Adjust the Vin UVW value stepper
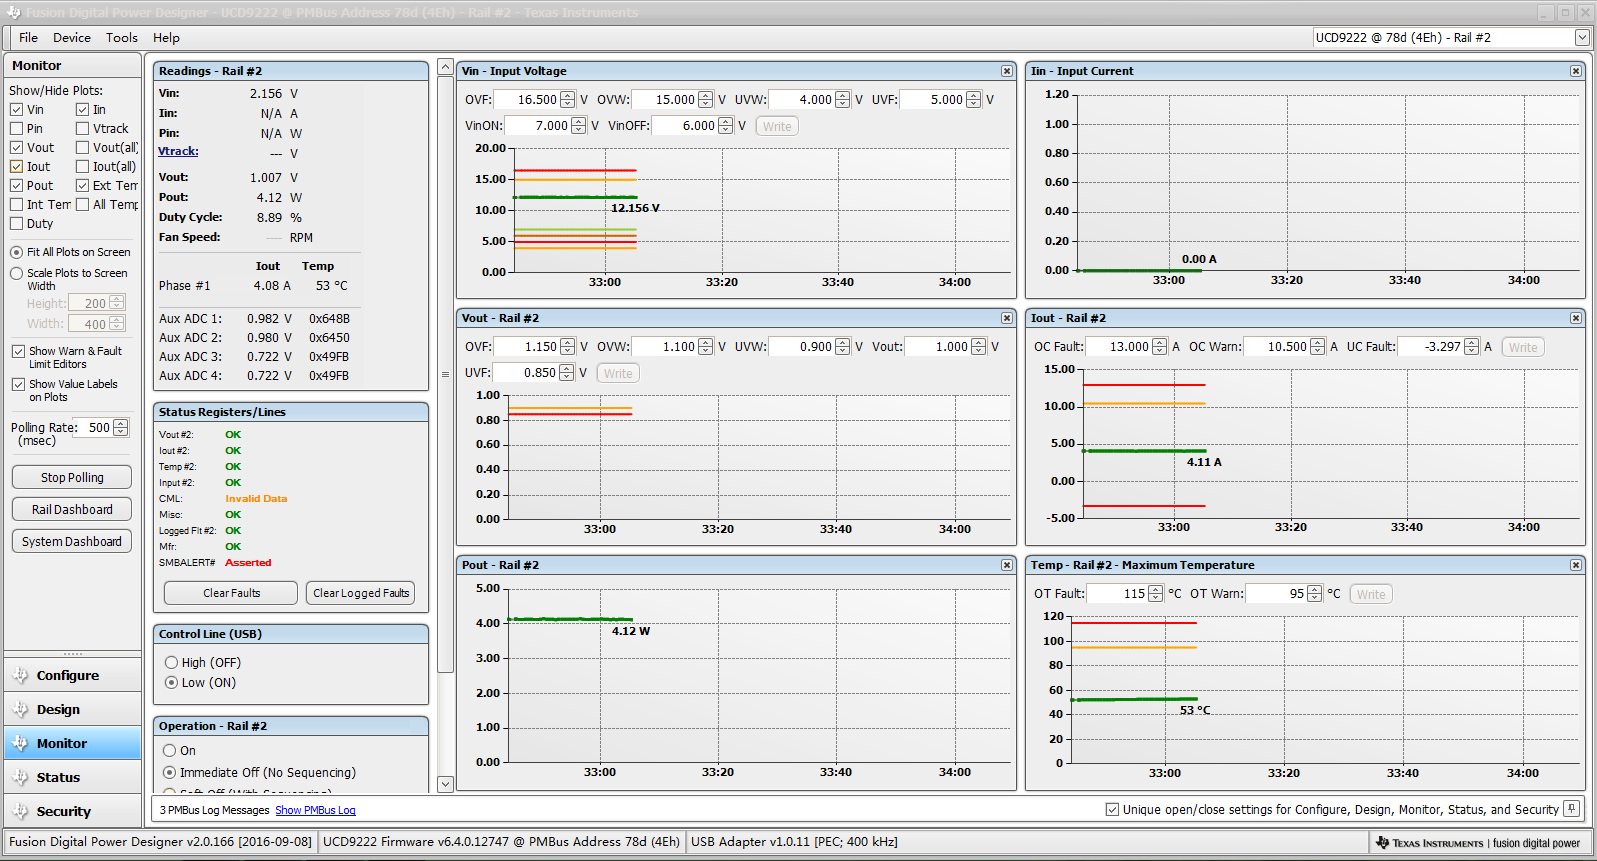Viewport: 1597px width, 861px height. point(843,100)
